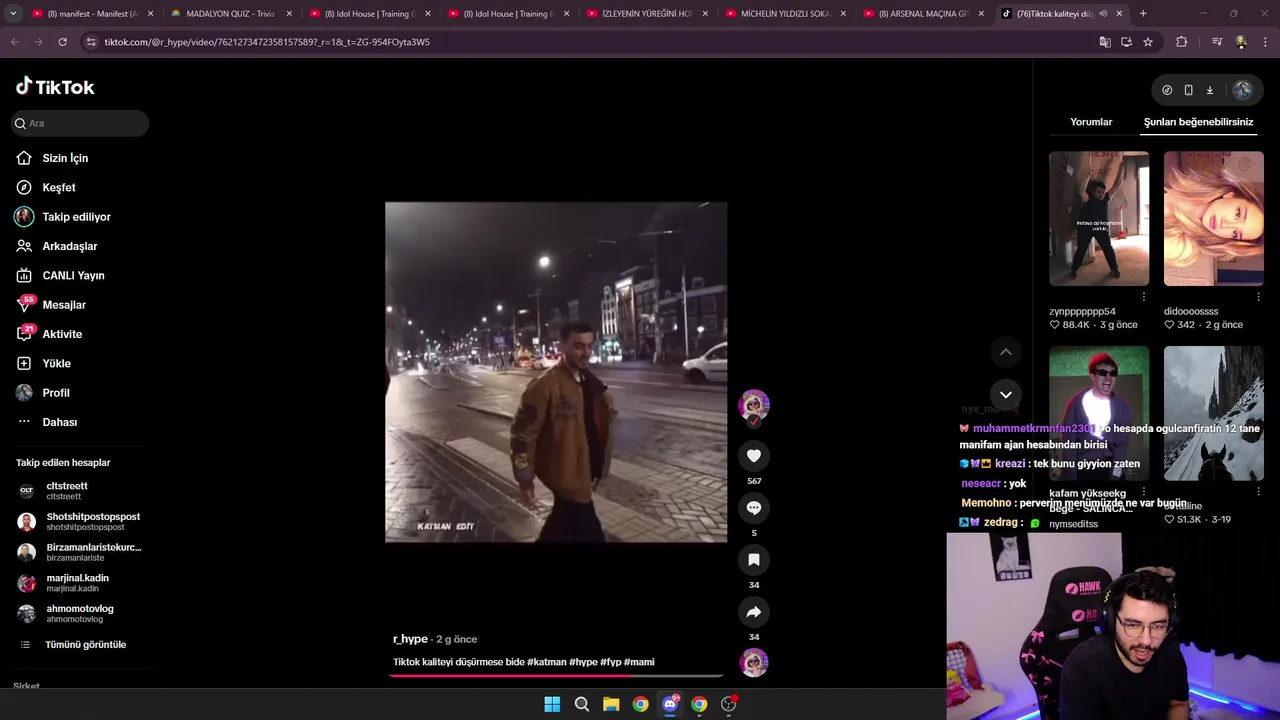This screenshot has width=1280, height=720.
Task: Bookmark the video to favorites
Action: [x=754, y=560]
